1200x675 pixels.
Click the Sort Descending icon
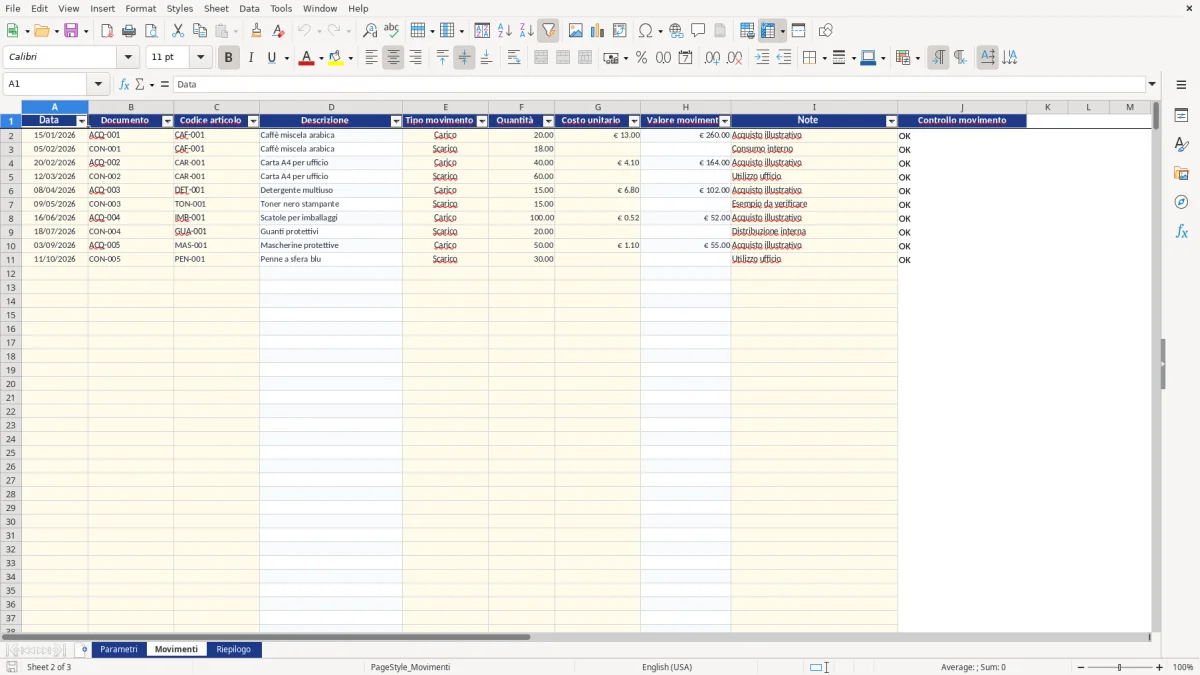(x=526, y=31)
